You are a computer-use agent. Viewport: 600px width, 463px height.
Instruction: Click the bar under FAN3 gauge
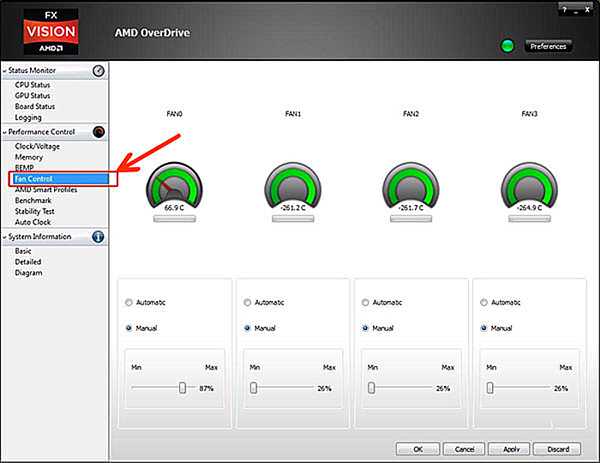tap(530, 218)
